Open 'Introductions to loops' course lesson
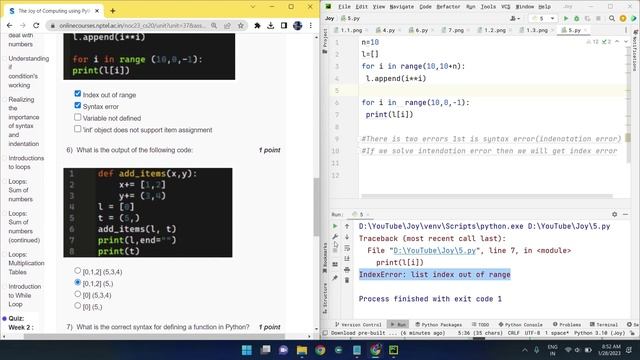Viewport: 640px width, 360px height. click(x=26, y=162)
